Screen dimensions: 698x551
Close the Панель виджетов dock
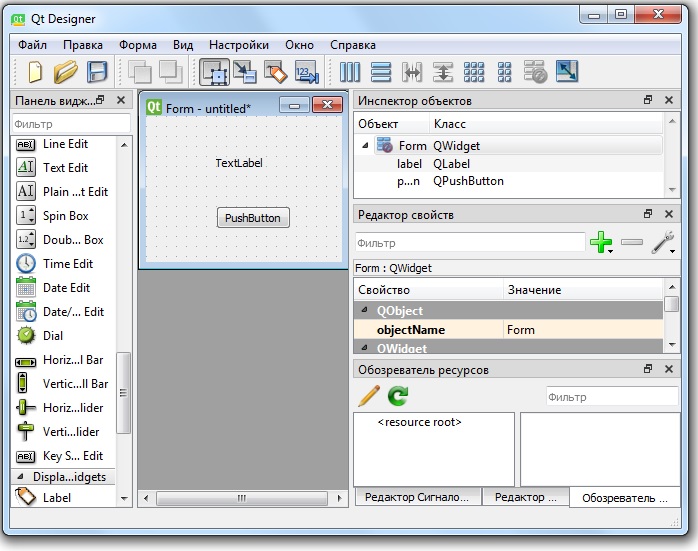point(121,100)
